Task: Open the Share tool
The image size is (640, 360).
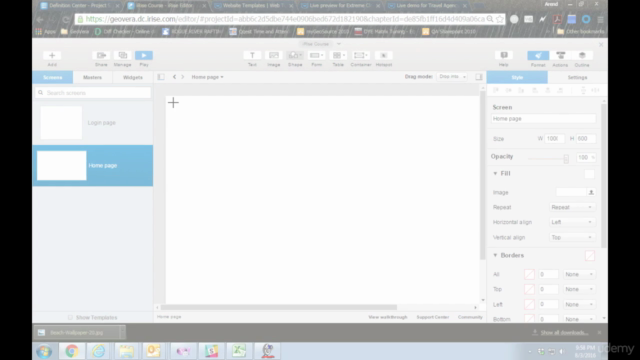Action: click(x=101, y=56)
